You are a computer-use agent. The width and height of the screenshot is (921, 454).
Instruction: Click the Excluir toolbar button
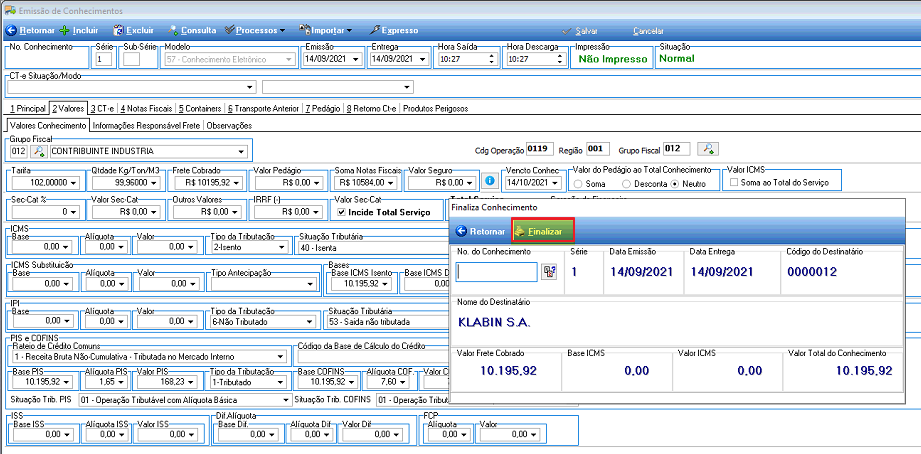click(x=133, y=30)
